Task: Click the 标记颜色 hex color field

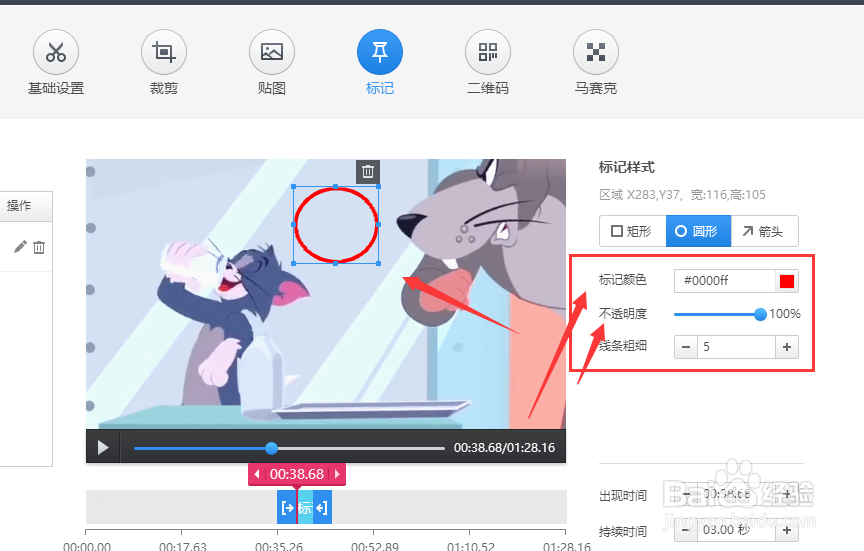Action: coord(725,281)
